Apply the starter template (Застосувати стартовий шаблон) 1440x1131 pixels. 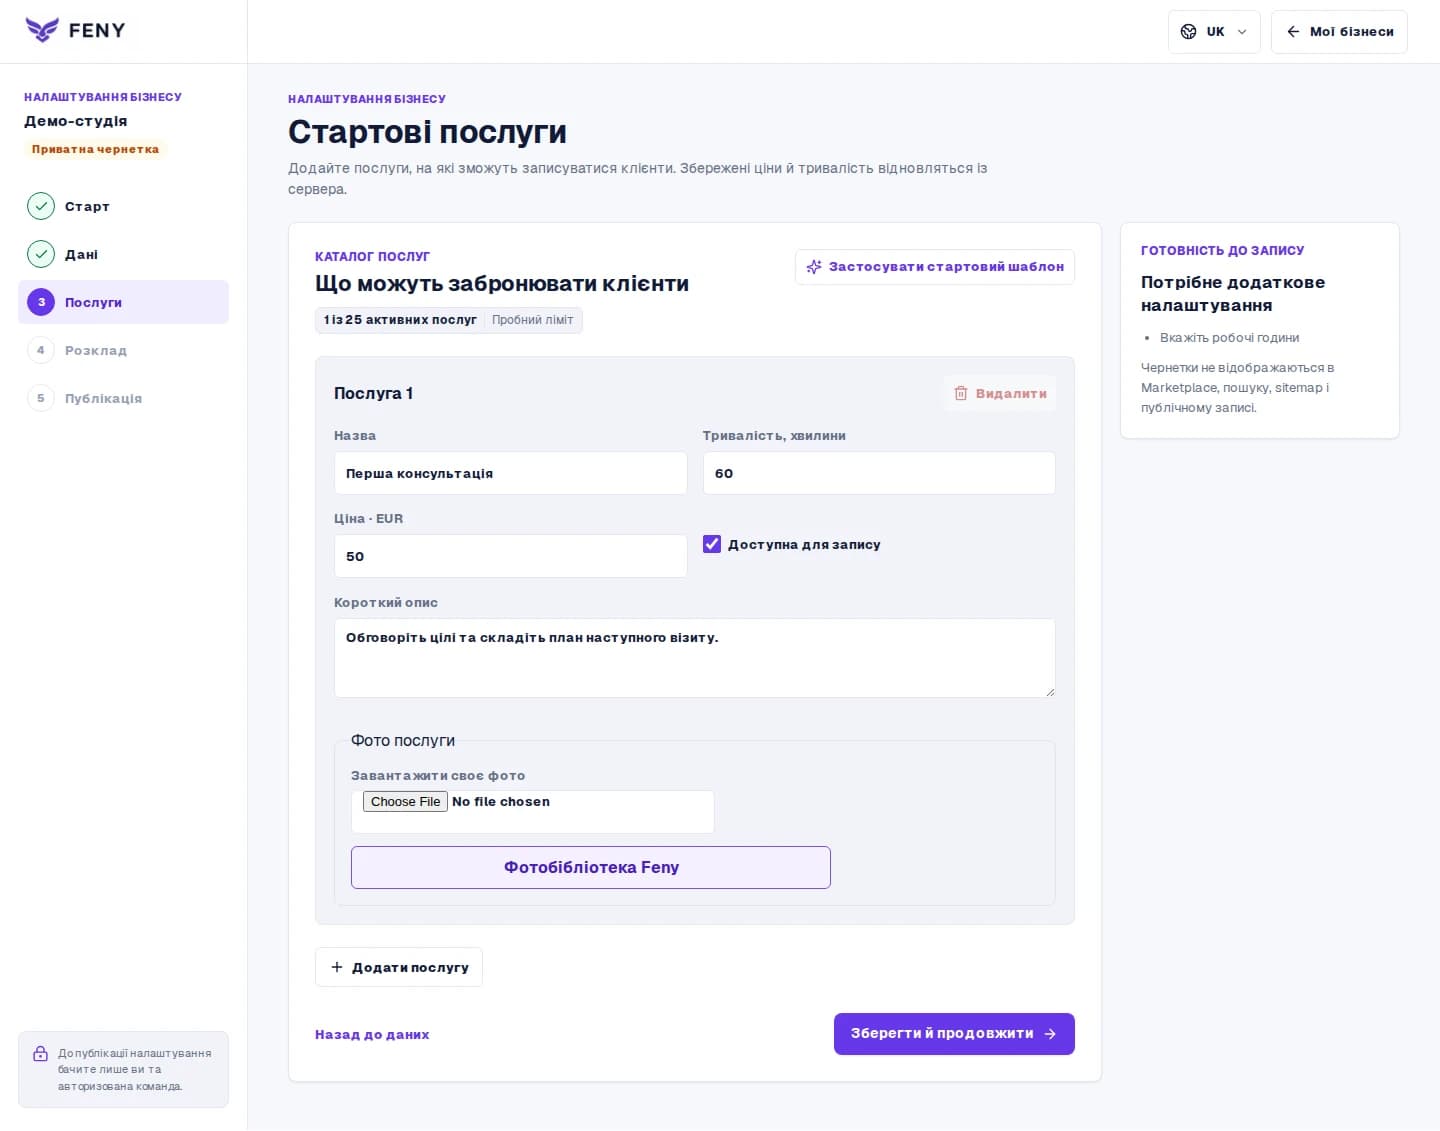coord(935,267)
